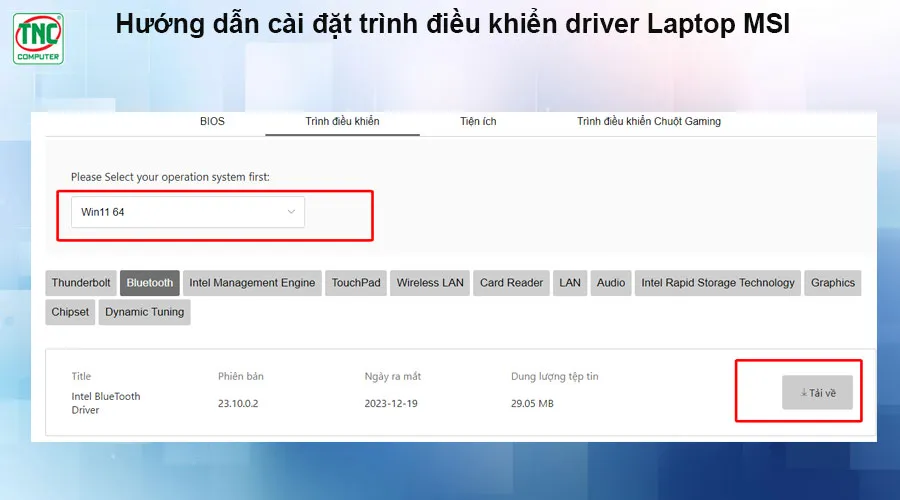Image resolution: width=900 pixels, height=500 pixels.
Task: Select the LAN driver category
Action: click(570, 283)
